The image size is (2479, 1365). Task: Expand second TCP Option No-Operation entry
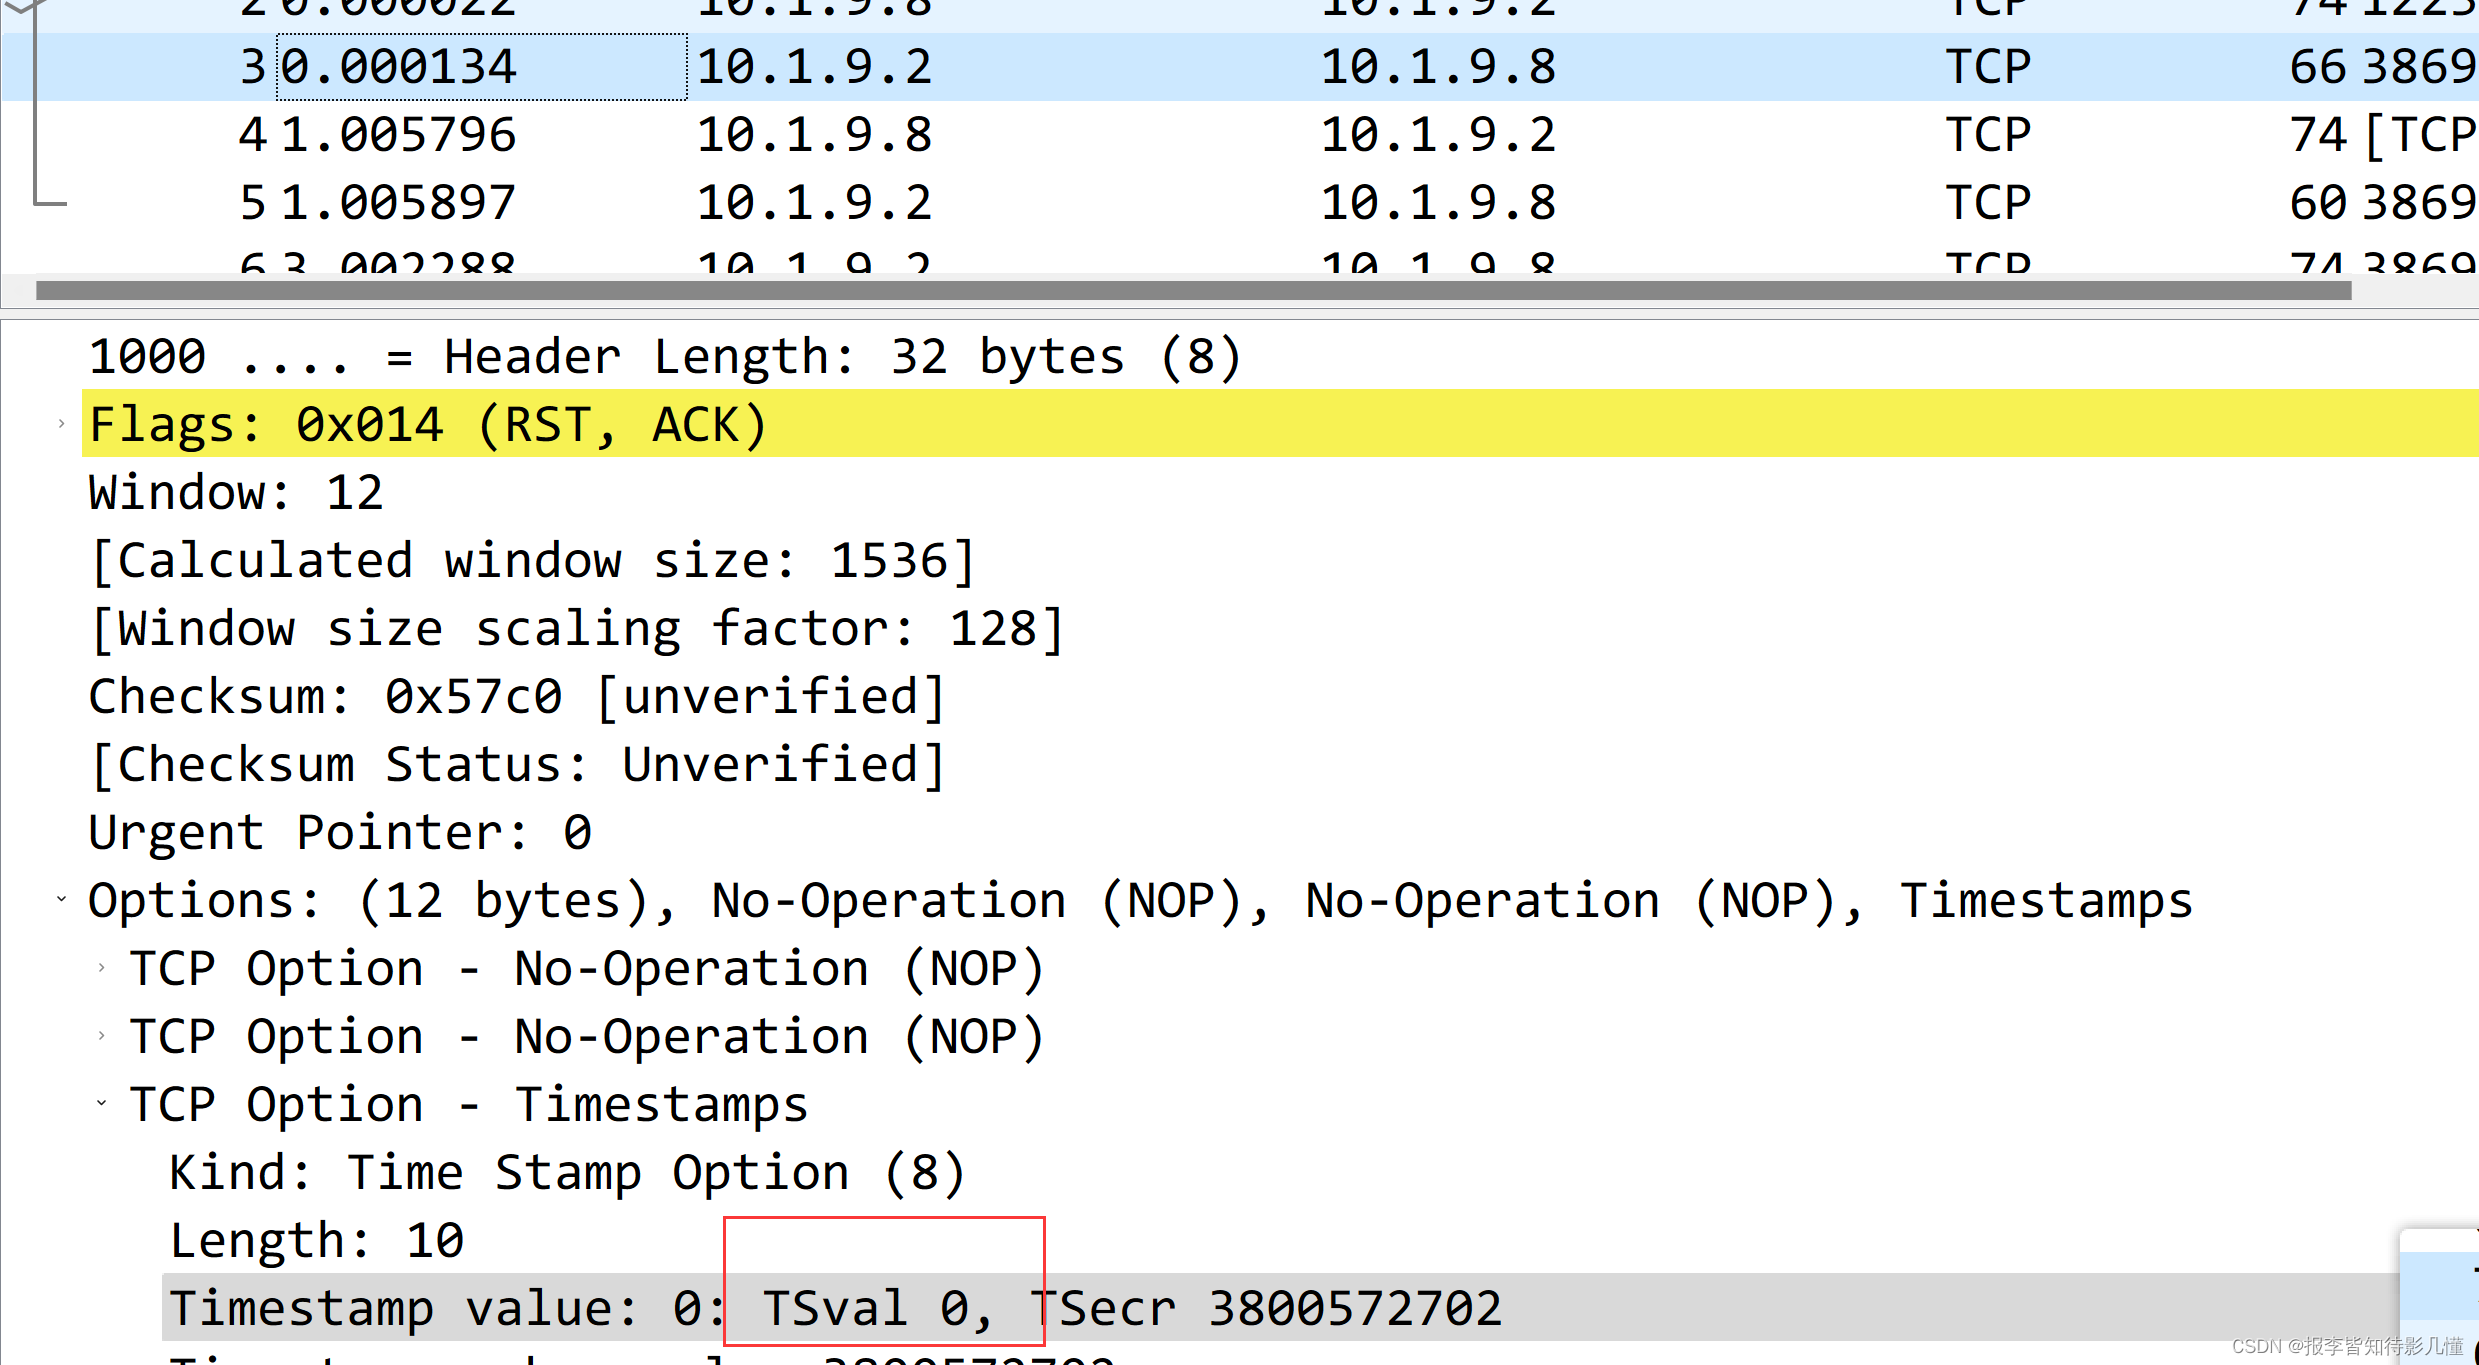(102, 1036)
